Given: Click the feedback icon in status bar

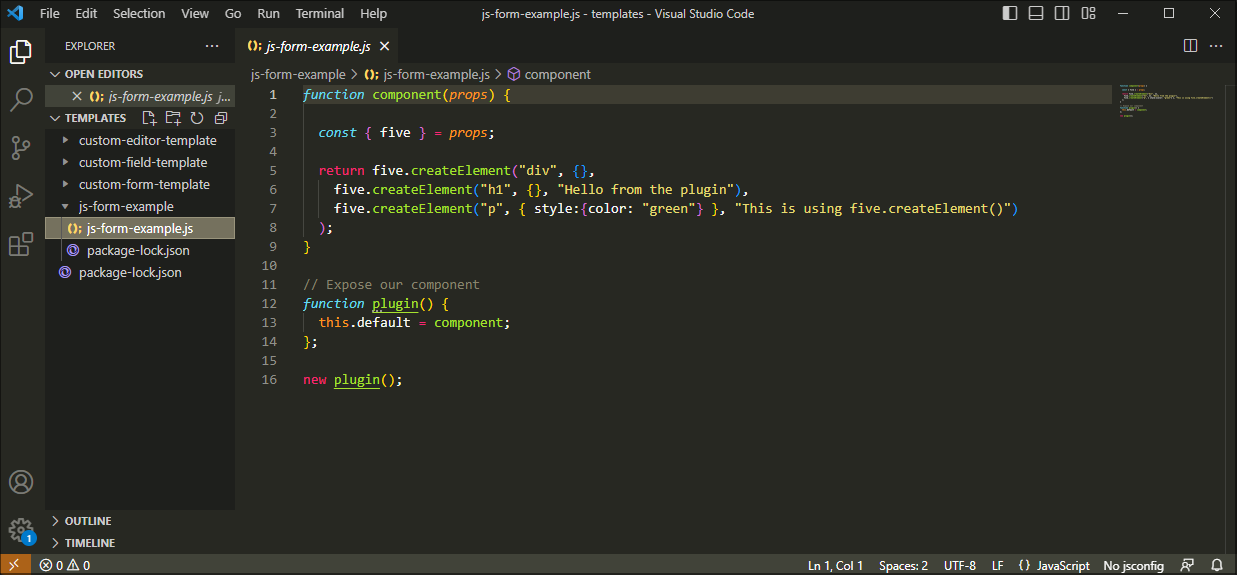Looking at the screenshot, I should (1187, 565).
